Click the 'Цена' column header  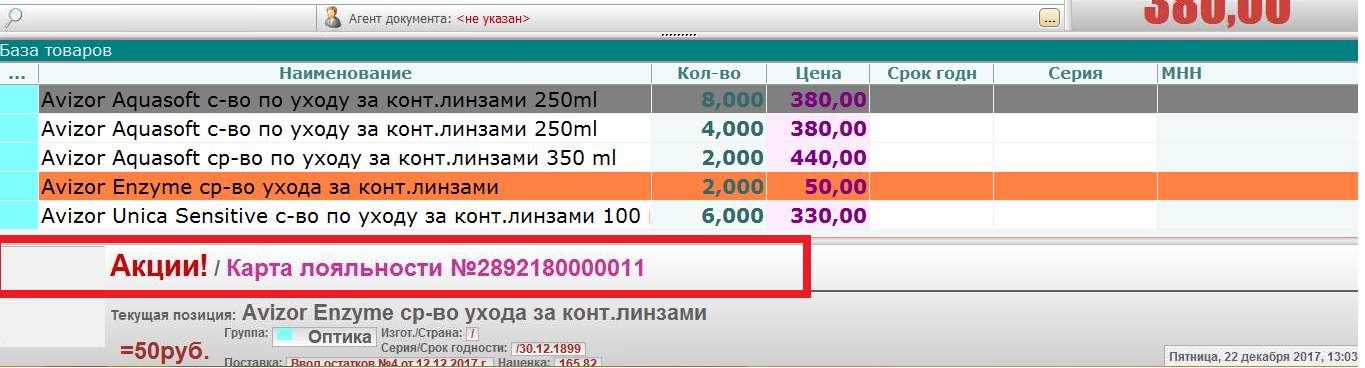coord(818,74)
